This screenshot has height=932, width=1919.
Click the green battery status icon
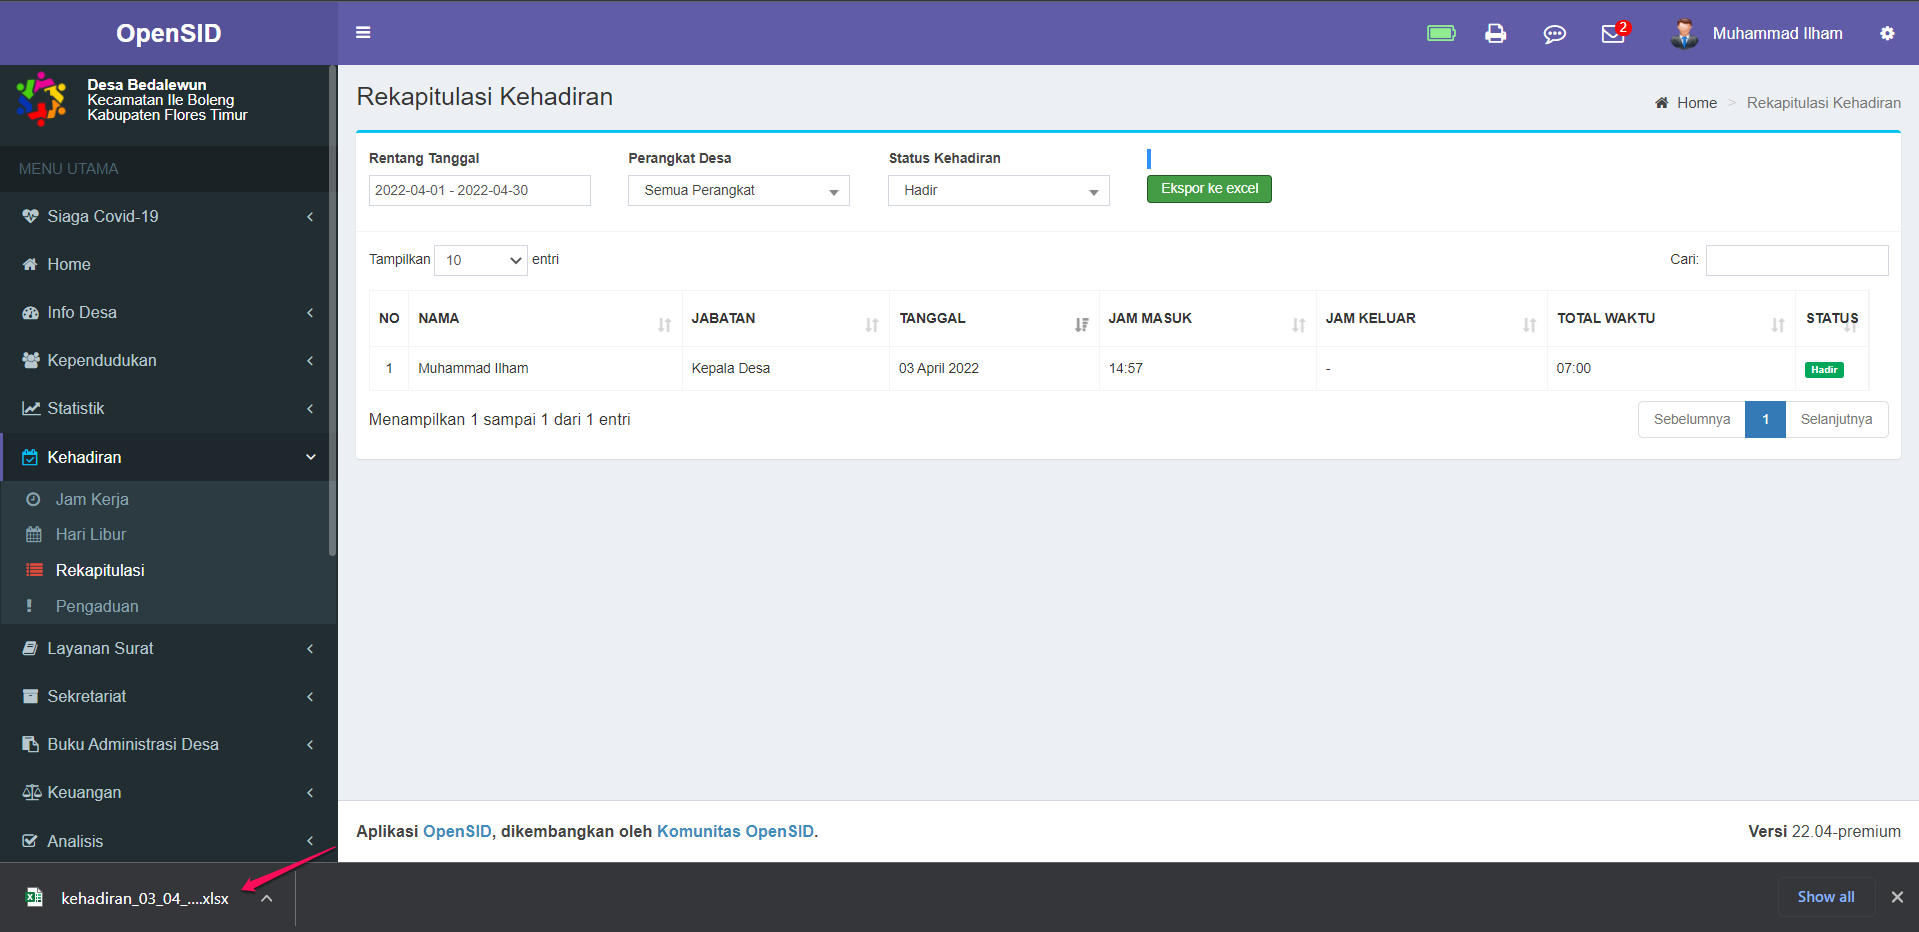(x=1441, y=33)
